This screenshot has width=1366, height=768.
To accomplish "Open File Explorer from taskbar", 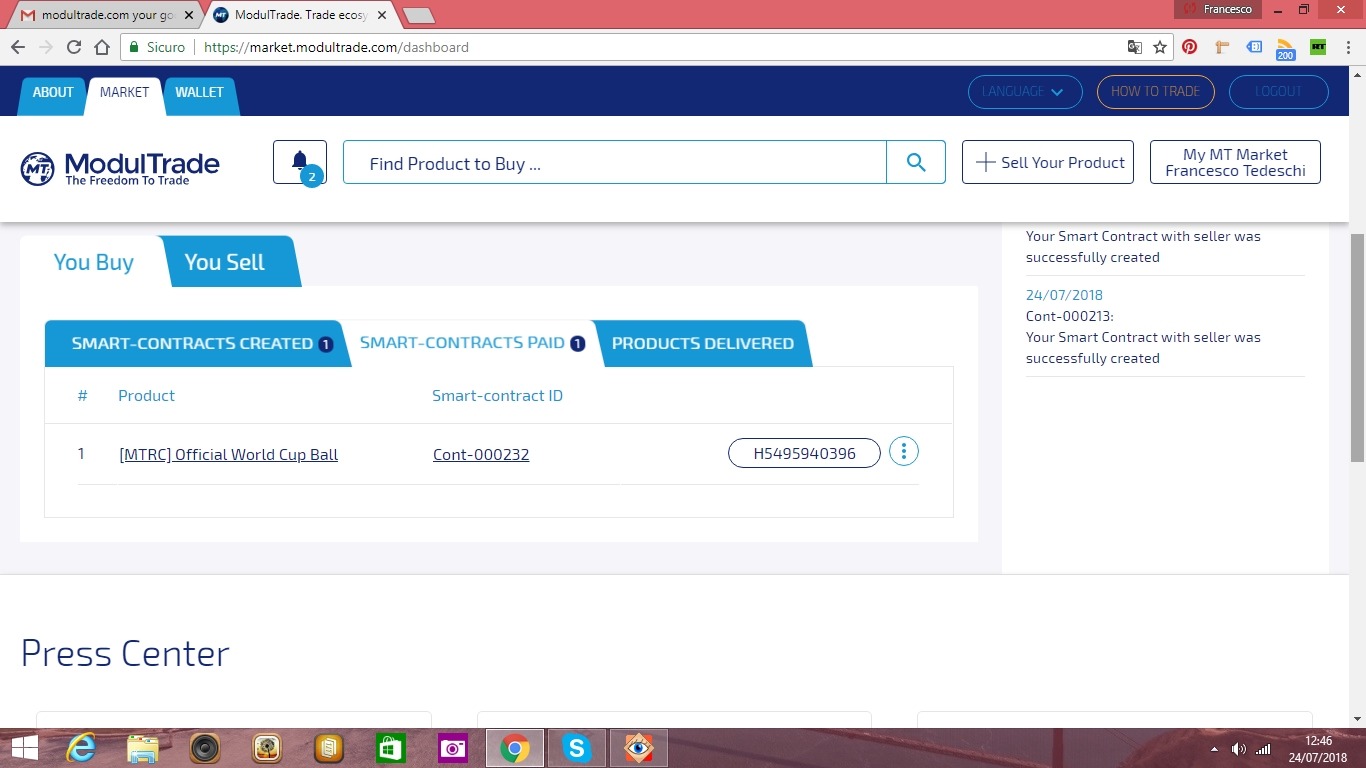I will (143, 748).
